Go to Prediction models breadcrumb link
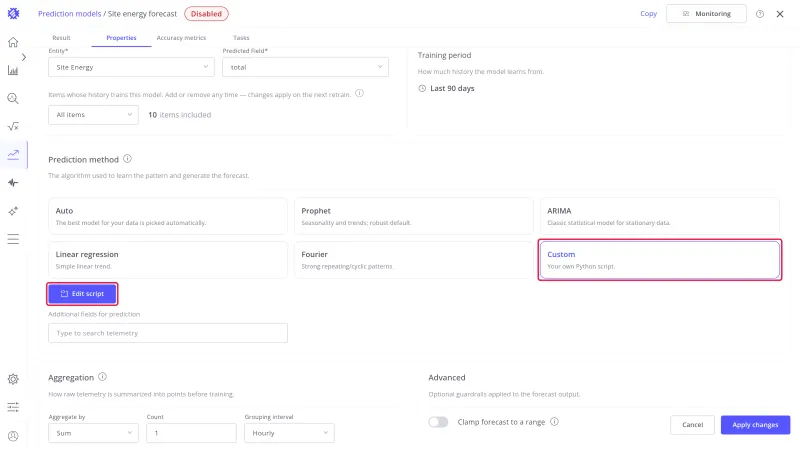800x450 pixels. pos(69,14)
